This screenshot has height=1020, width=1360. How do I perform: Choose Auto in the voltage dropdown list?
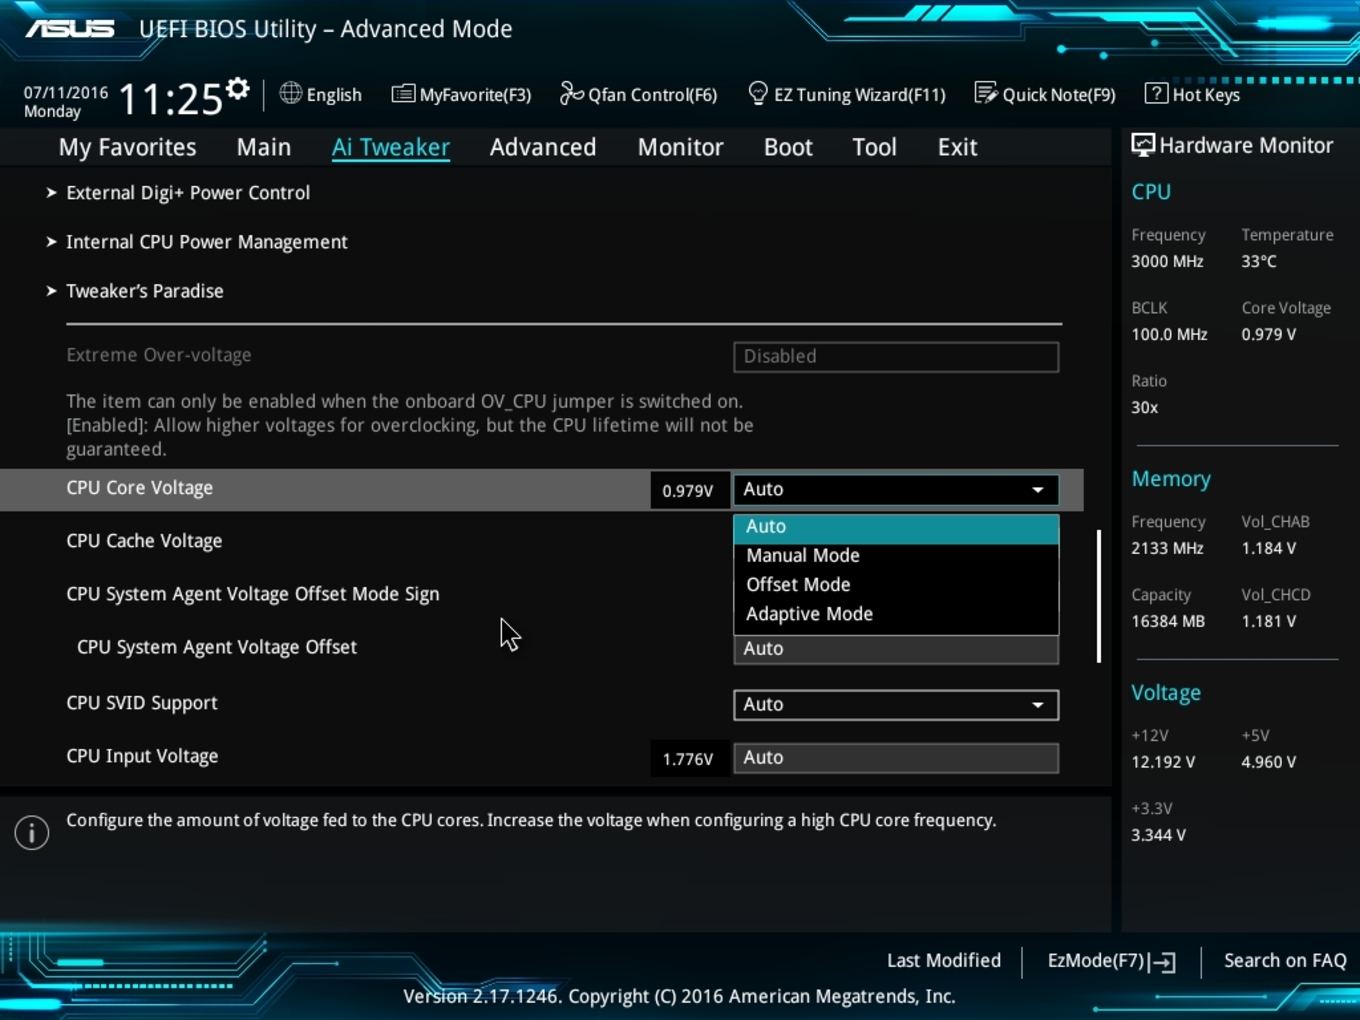pos(896,527)
